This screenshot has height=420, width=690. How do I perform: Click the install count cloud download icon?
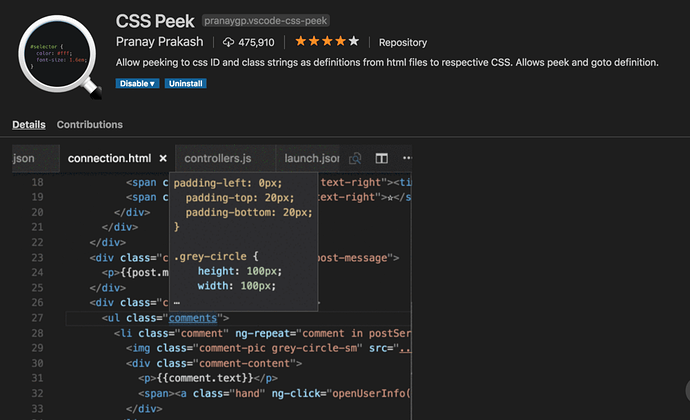click(228, 42)
